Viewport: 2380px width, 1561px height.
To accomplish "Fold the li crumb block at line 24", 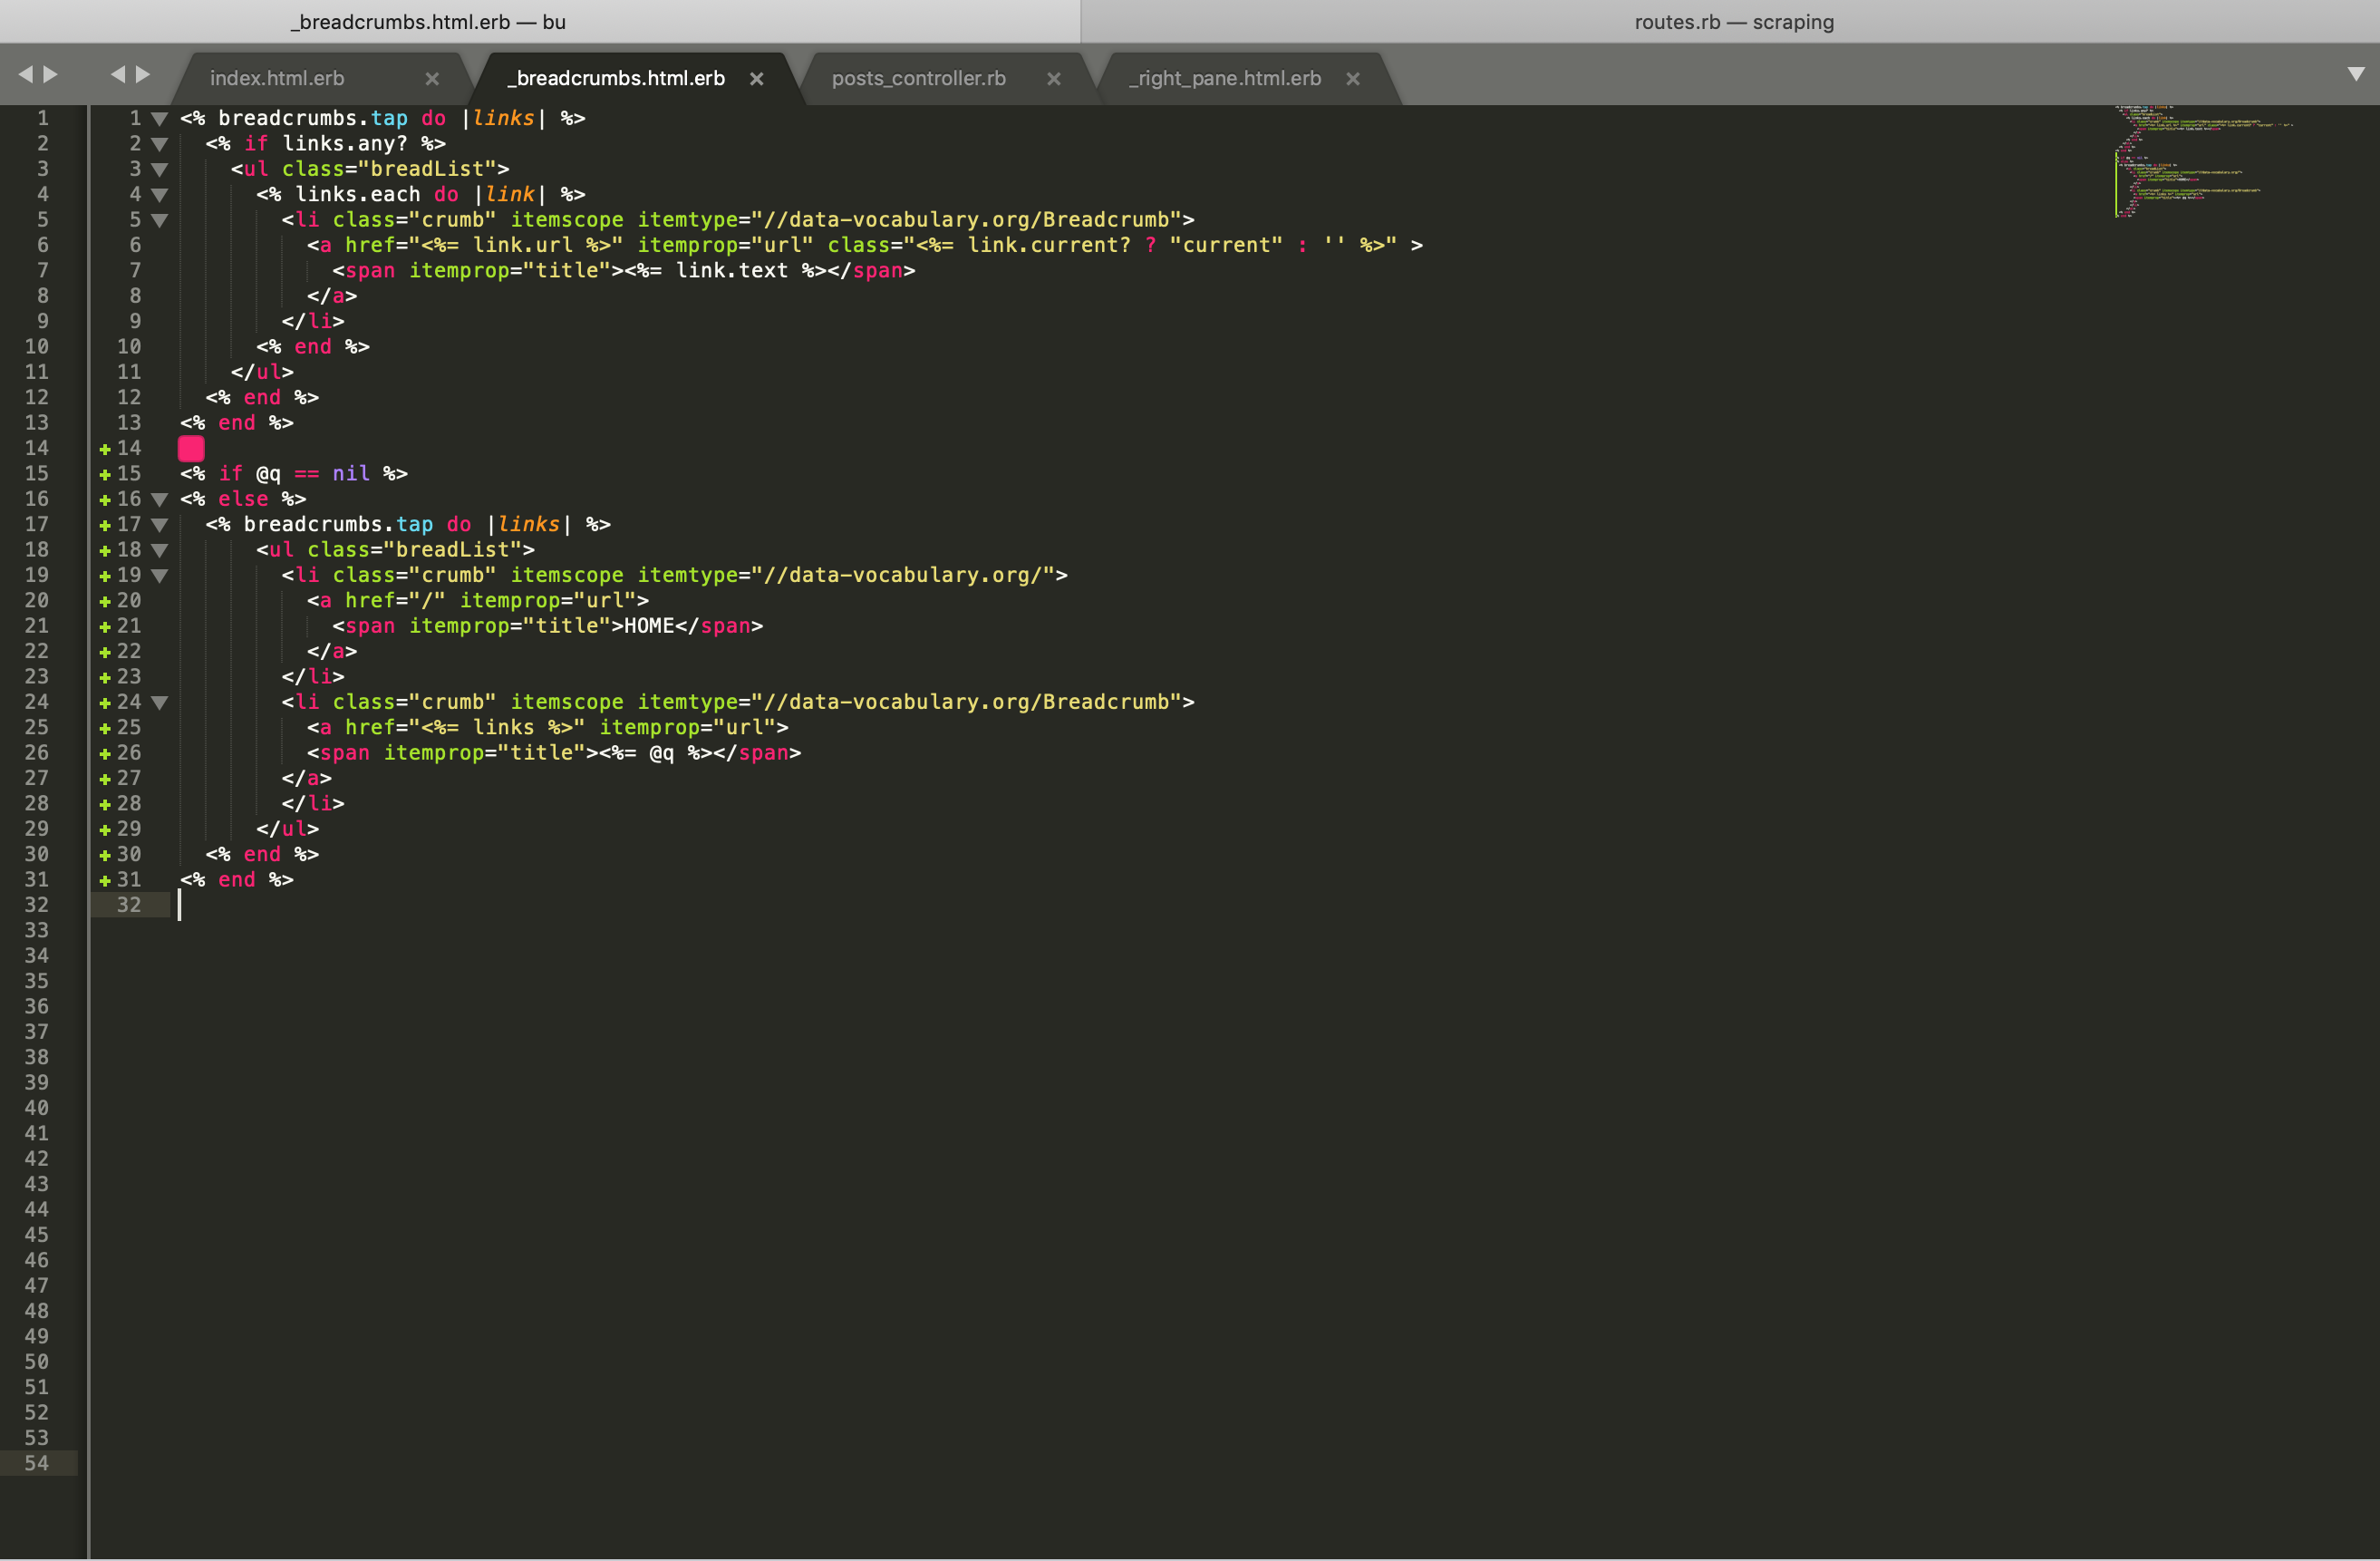I will click(x=159, y=703).
